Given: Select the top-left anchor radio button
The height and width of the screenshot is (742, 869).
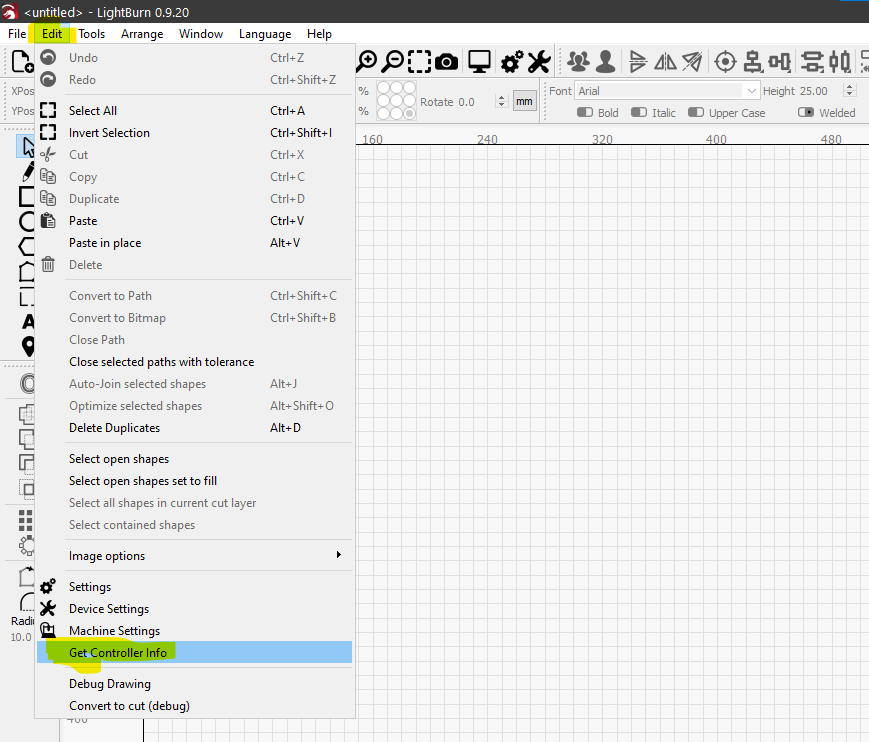Looking at the screenshot, I should (x=383, y=88).
